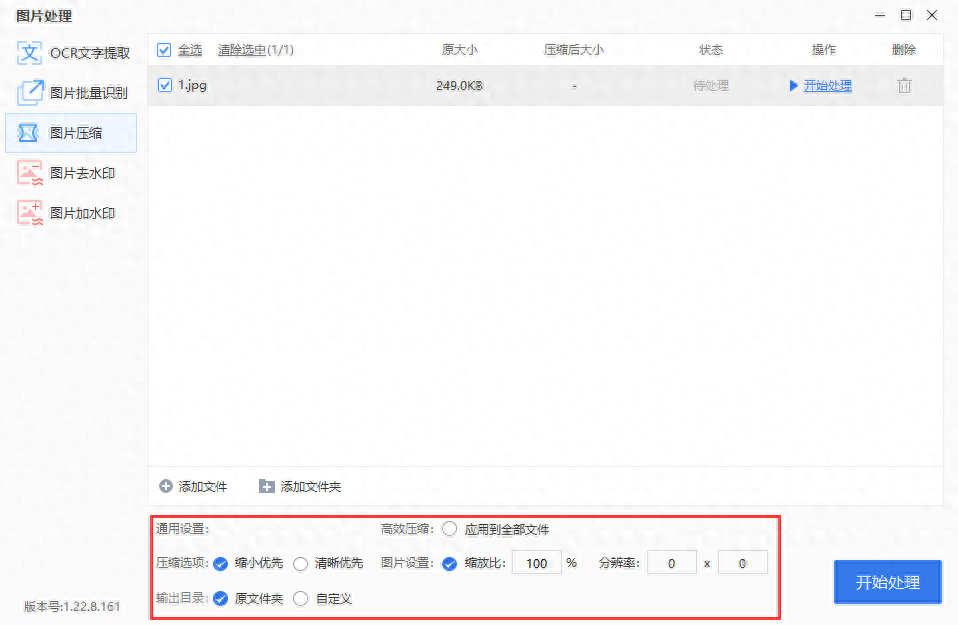Image resolution: width=958 pixels, height=625 pixels.
Task: Uncheck the 1.jpg file checkbox
Action: point(165,86)
